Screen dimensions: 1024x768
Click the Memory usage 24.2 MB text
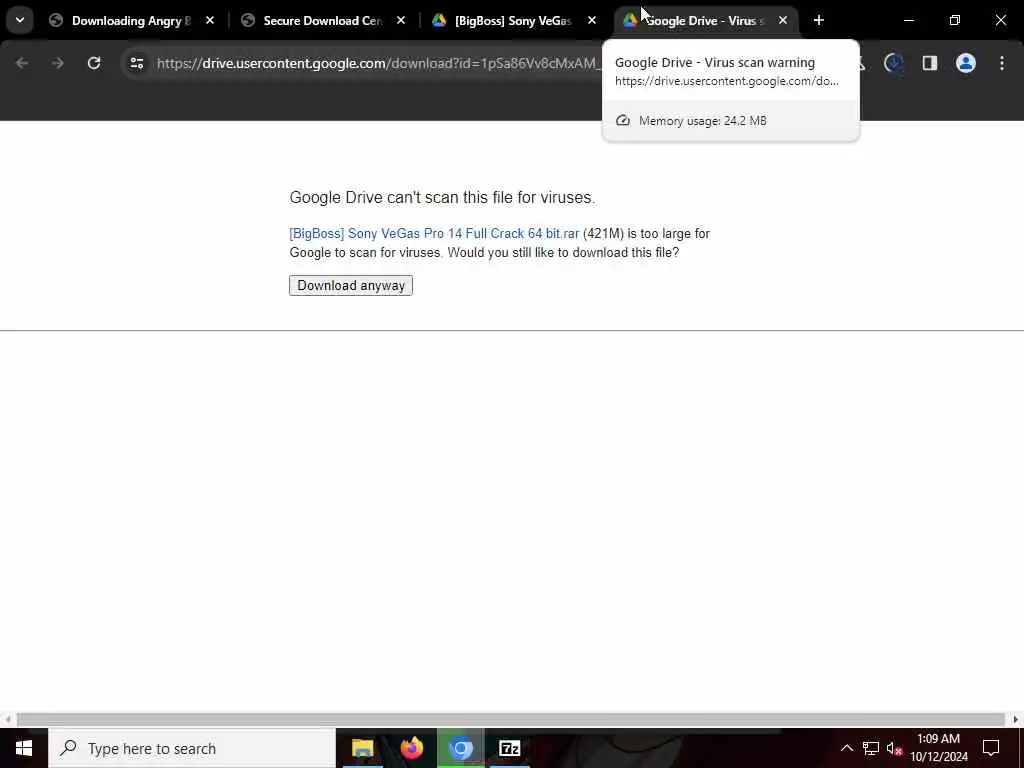click(x=703, y=121)
